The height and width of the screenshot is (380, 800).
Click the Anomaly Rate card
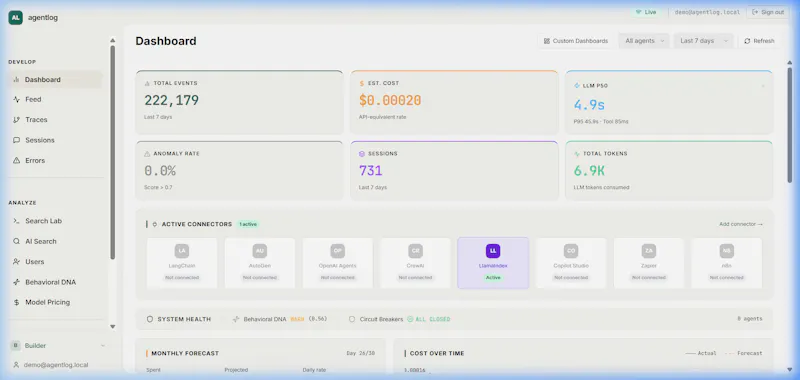coord(239,170)
